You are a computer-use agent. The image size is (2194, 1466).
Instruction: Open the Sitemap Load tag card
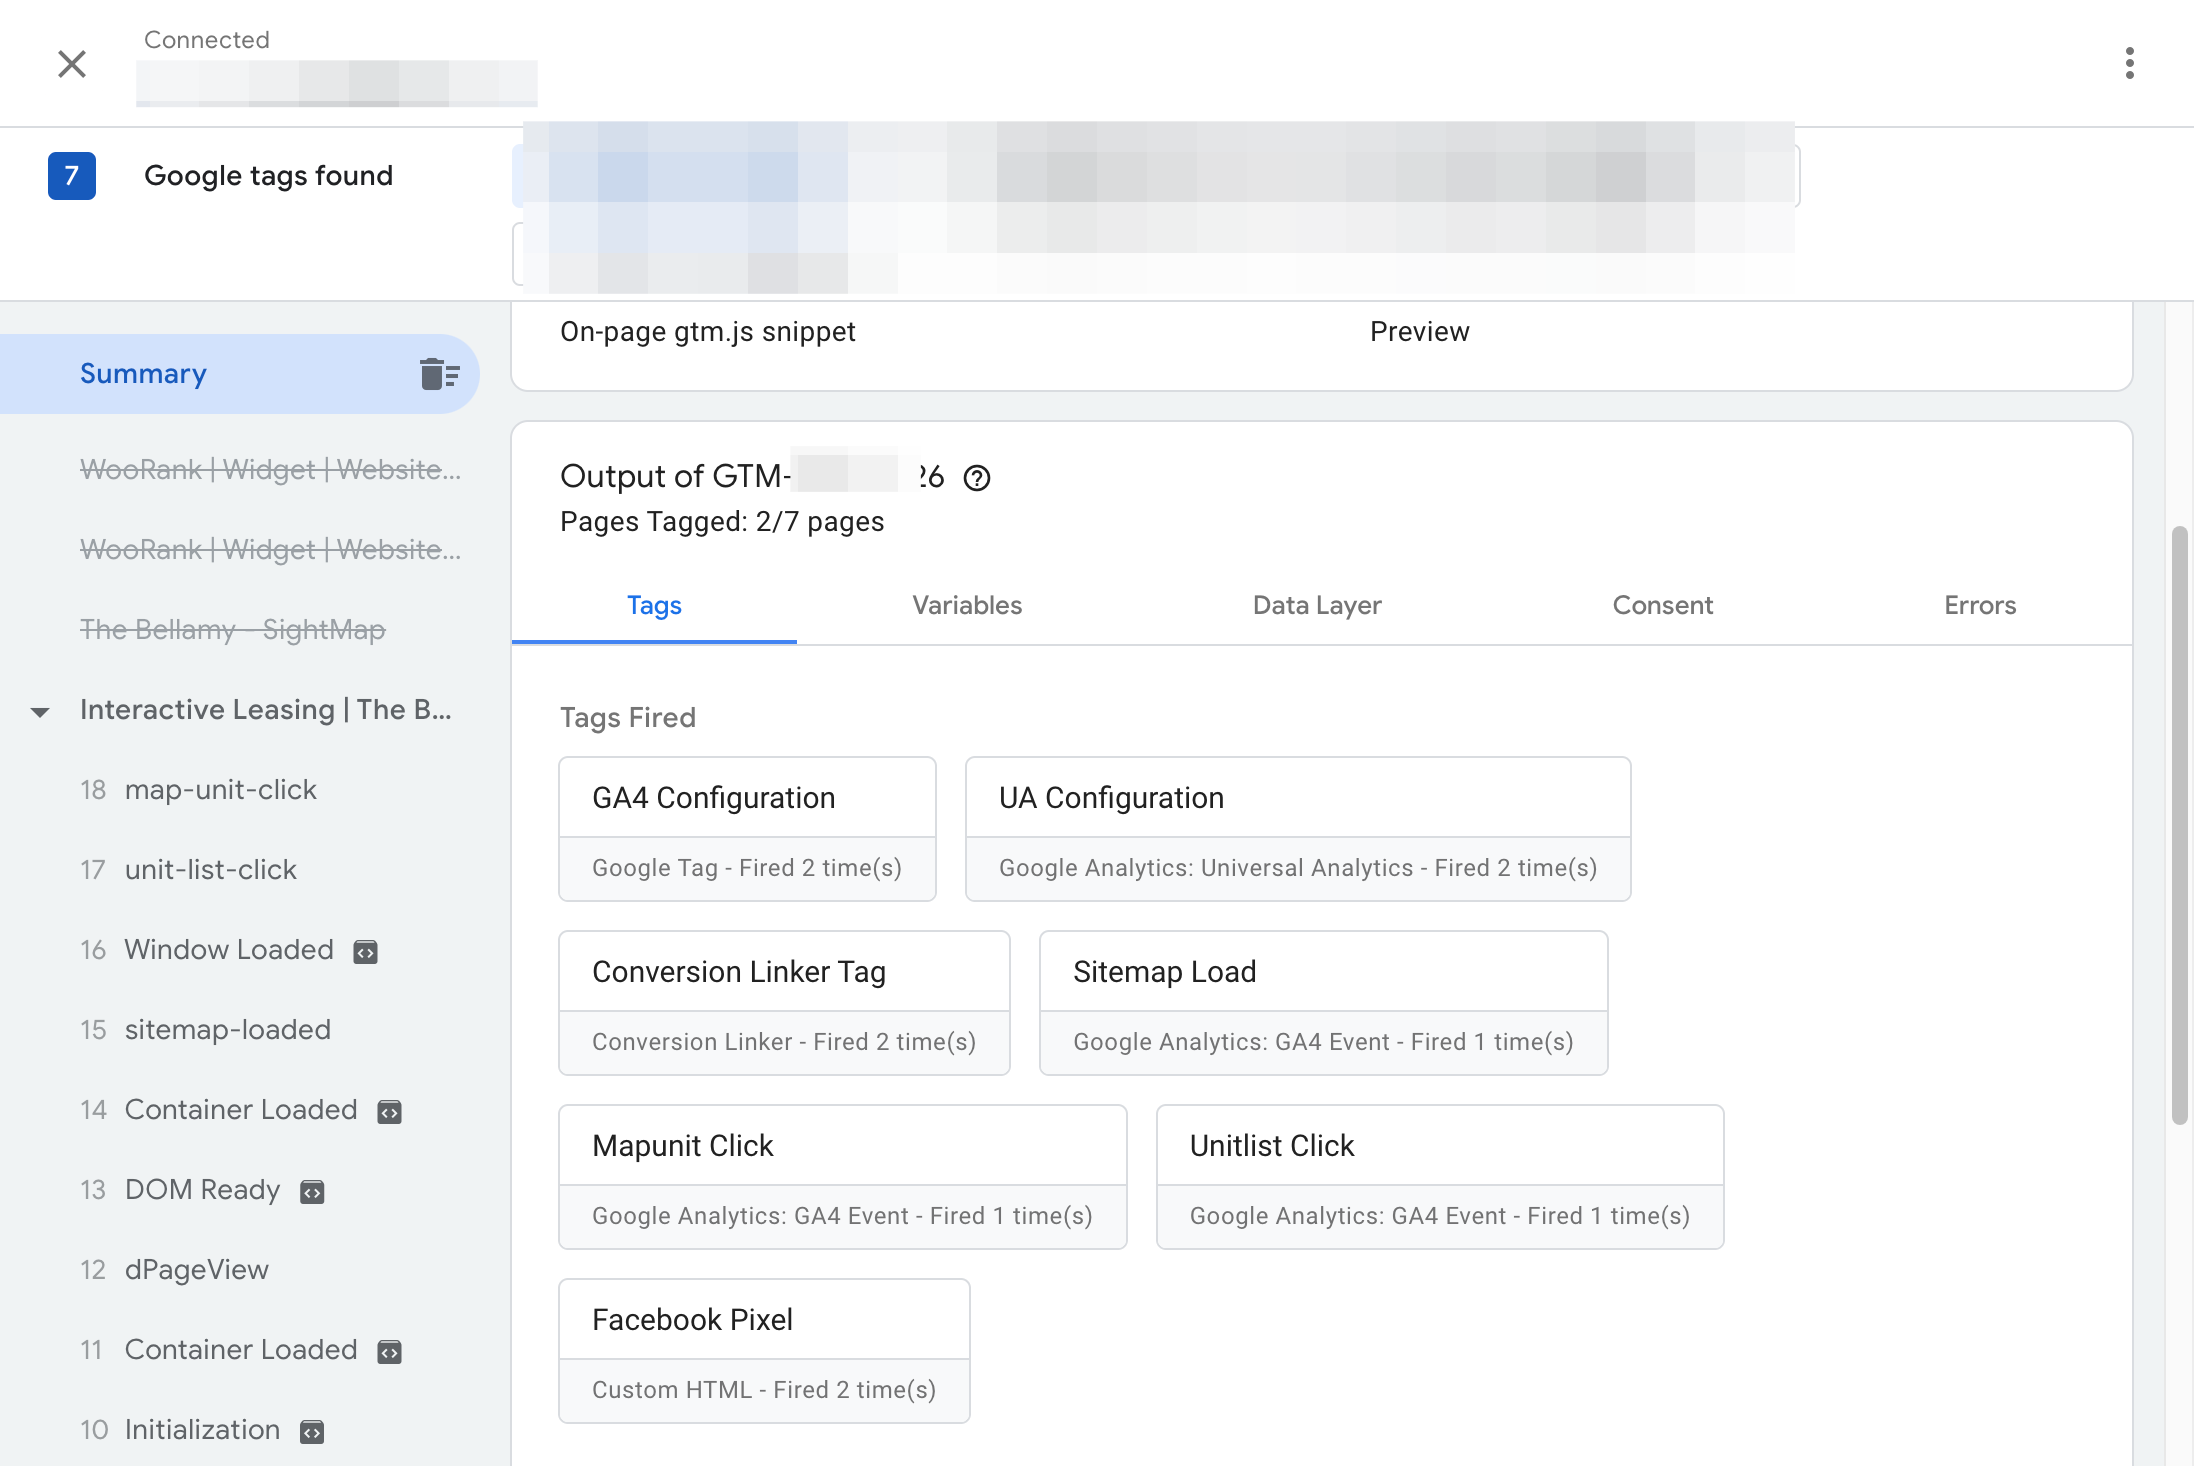click(1324, 1003)
